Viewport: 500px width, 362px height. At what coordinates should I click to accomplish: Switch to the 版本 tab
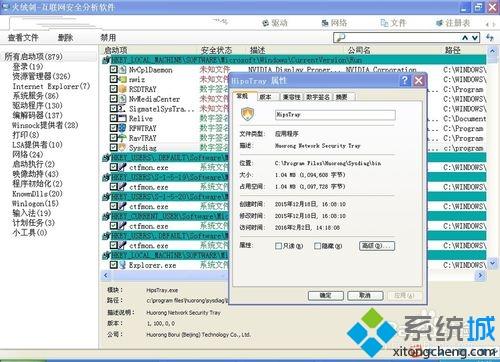coord(265,97)
